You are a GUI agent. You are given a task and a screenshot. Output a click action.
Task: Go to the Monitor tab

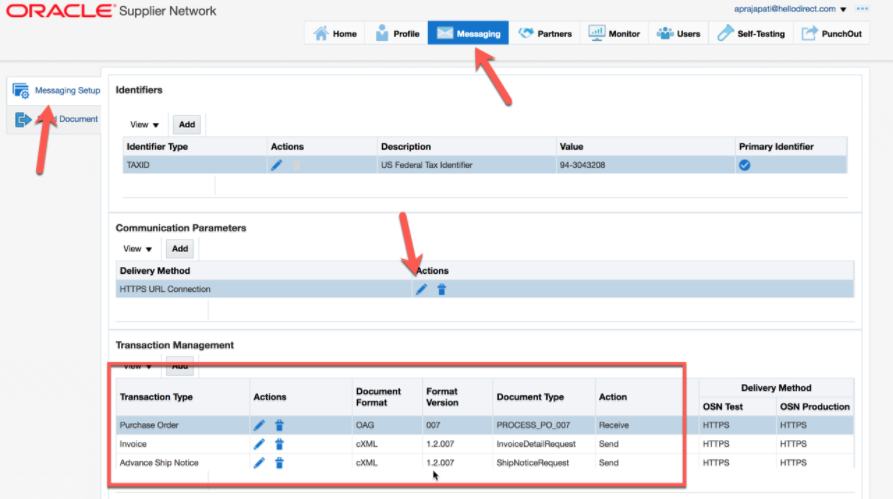click(614, 34)
